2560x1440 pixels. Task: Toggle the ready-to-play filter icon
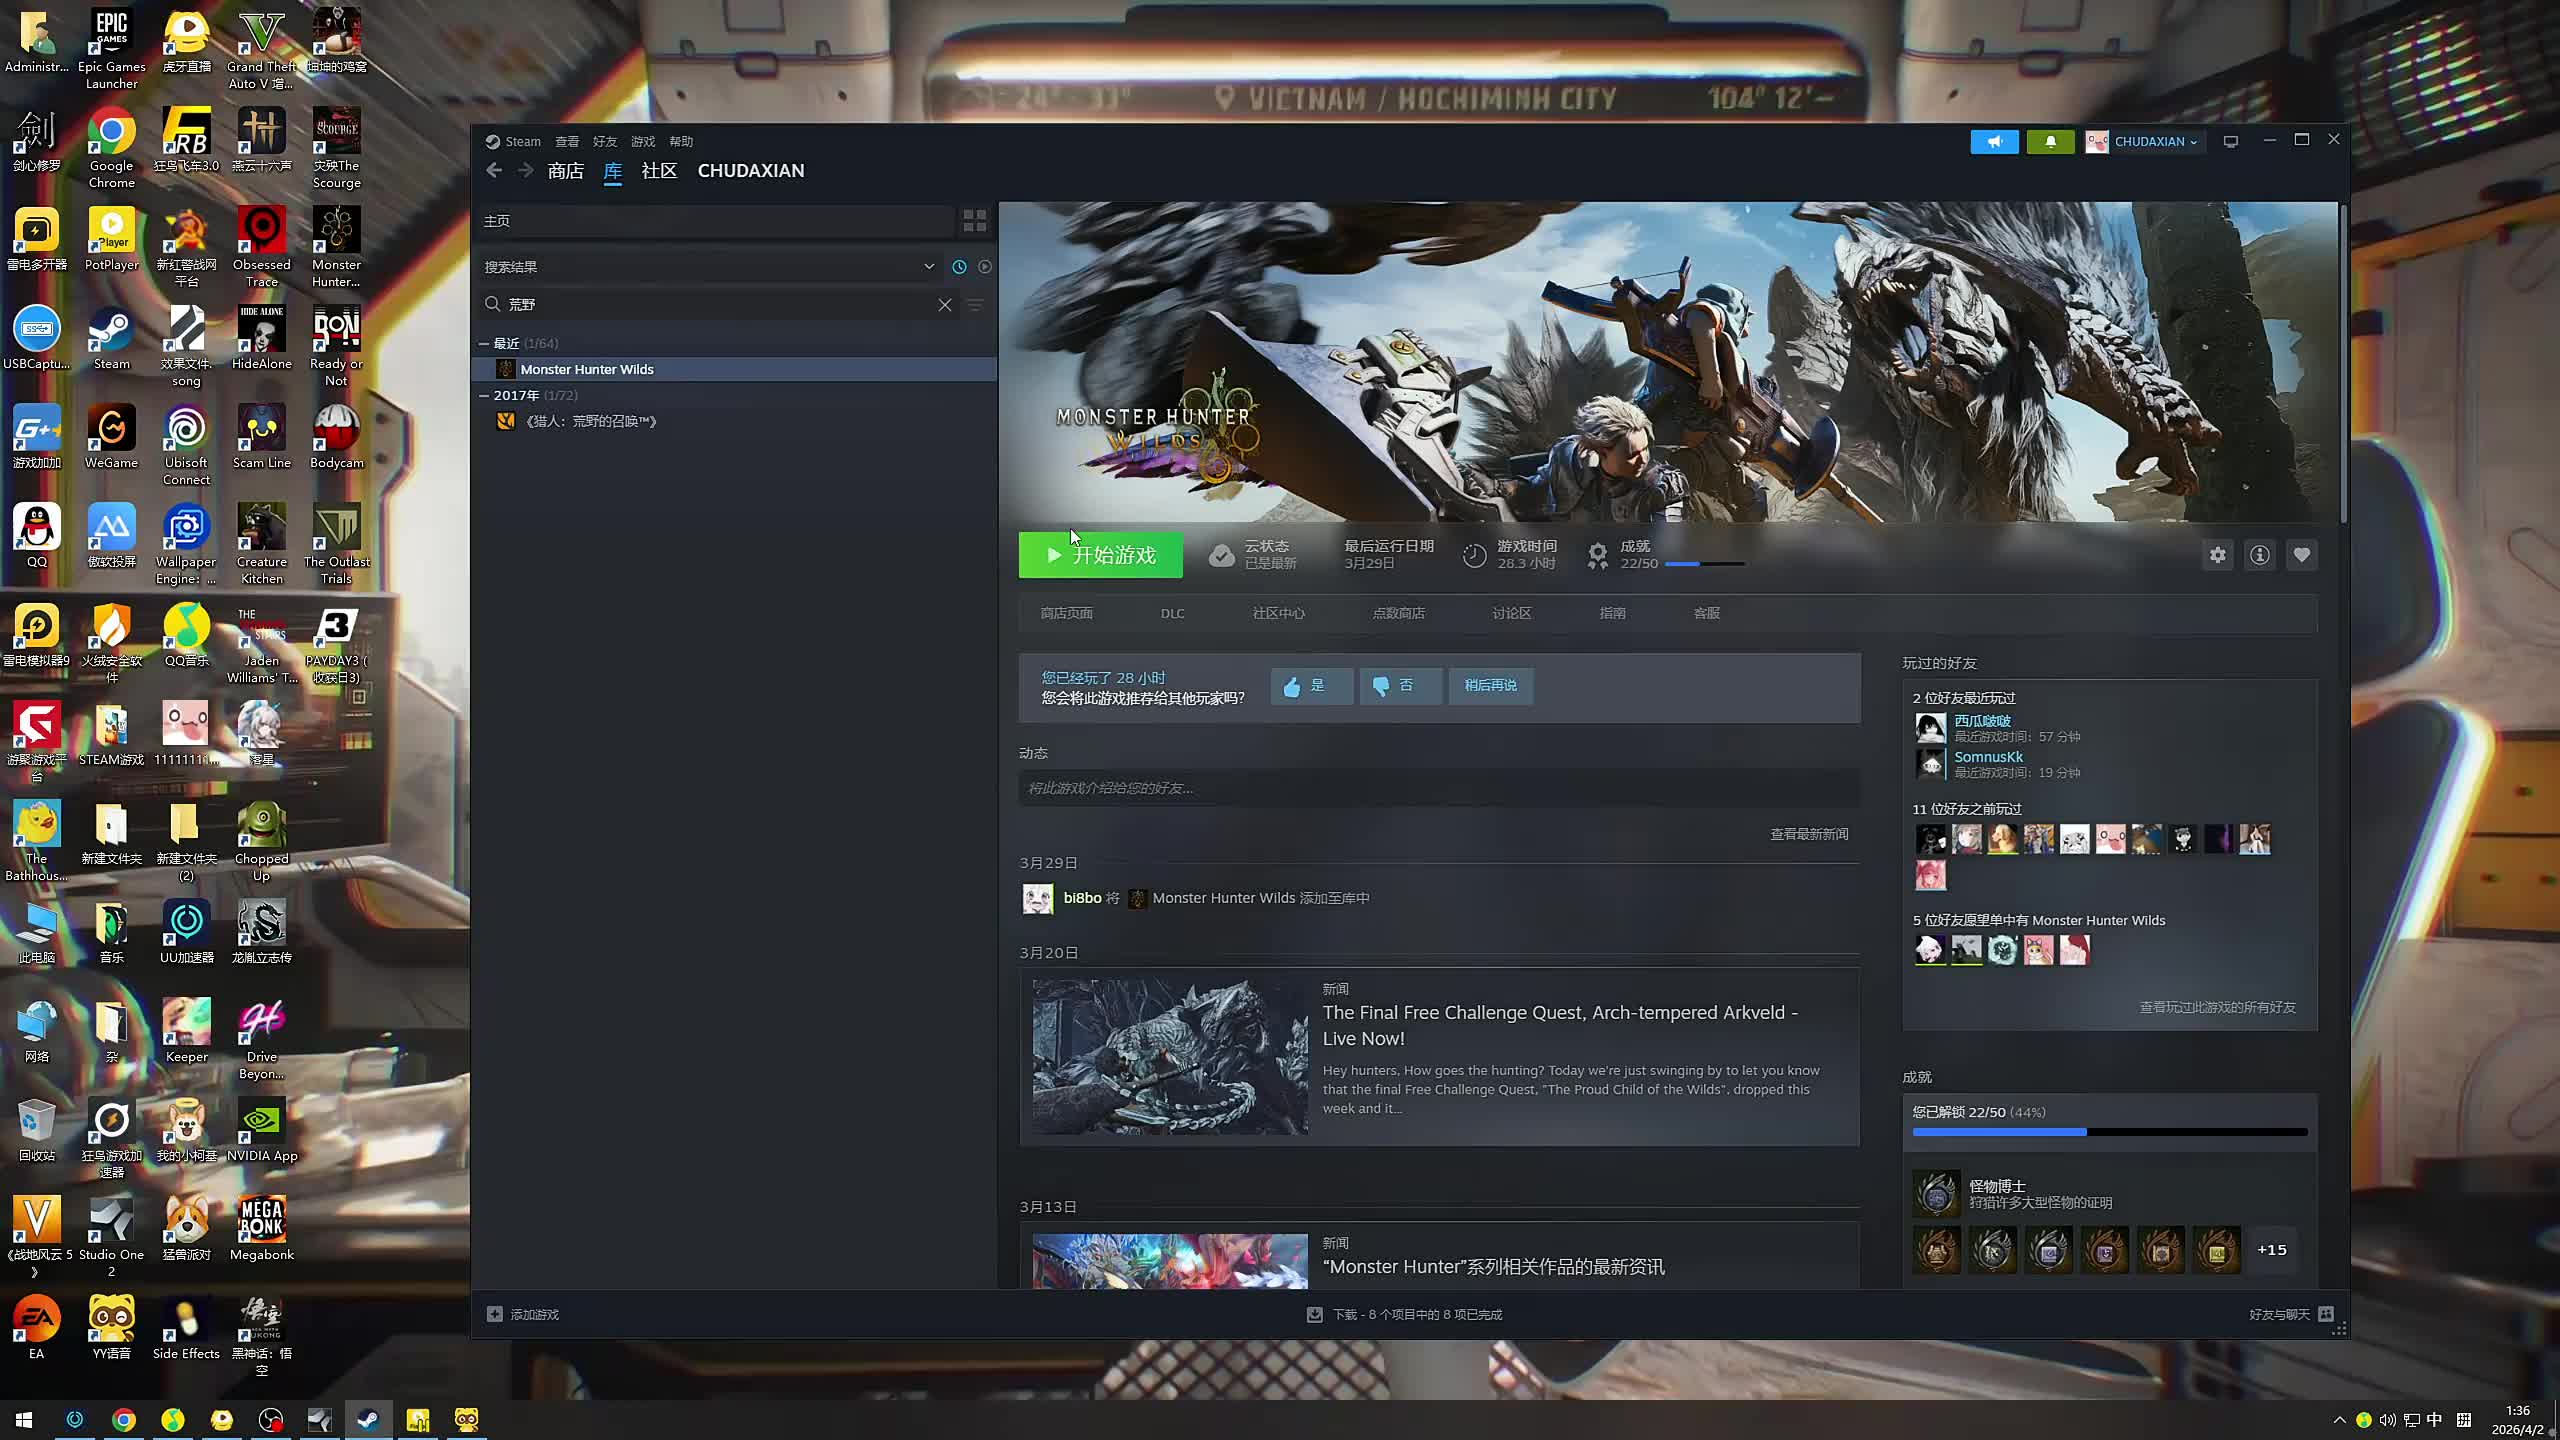pyautogui.click(x=985, y=267)
